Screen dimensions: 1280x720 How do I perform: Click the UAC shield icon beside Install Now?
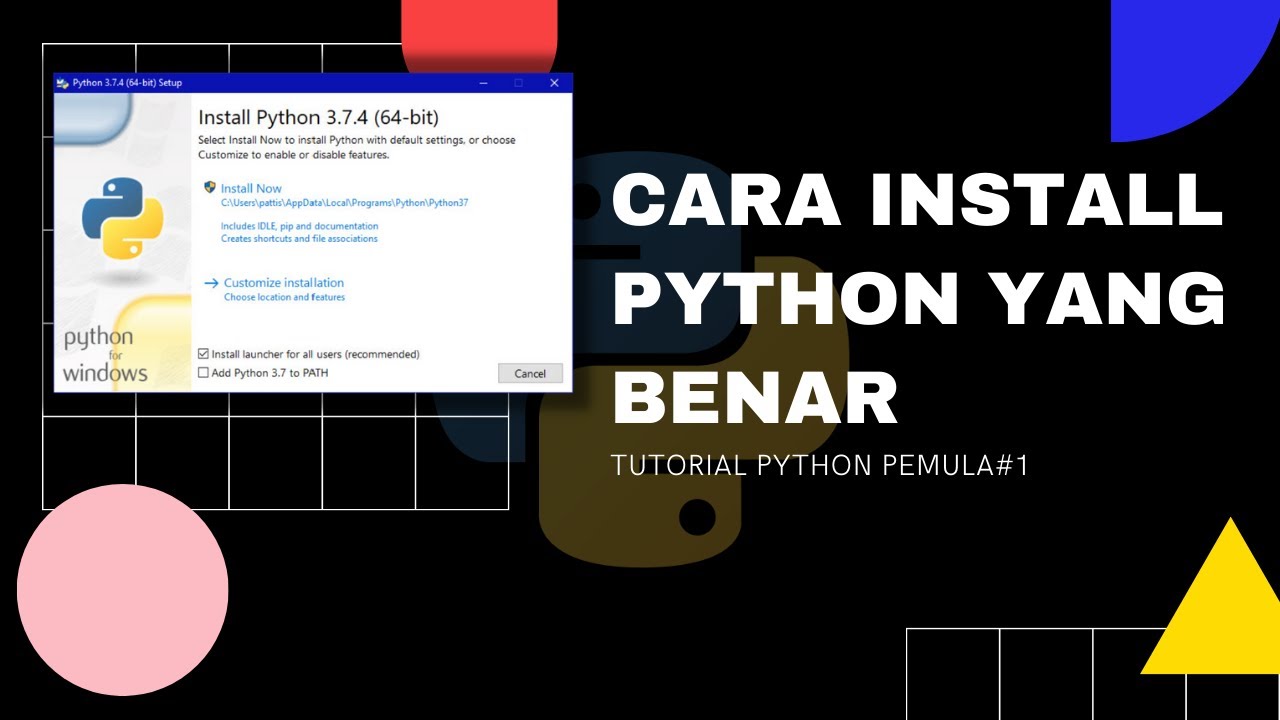[210, 187]
